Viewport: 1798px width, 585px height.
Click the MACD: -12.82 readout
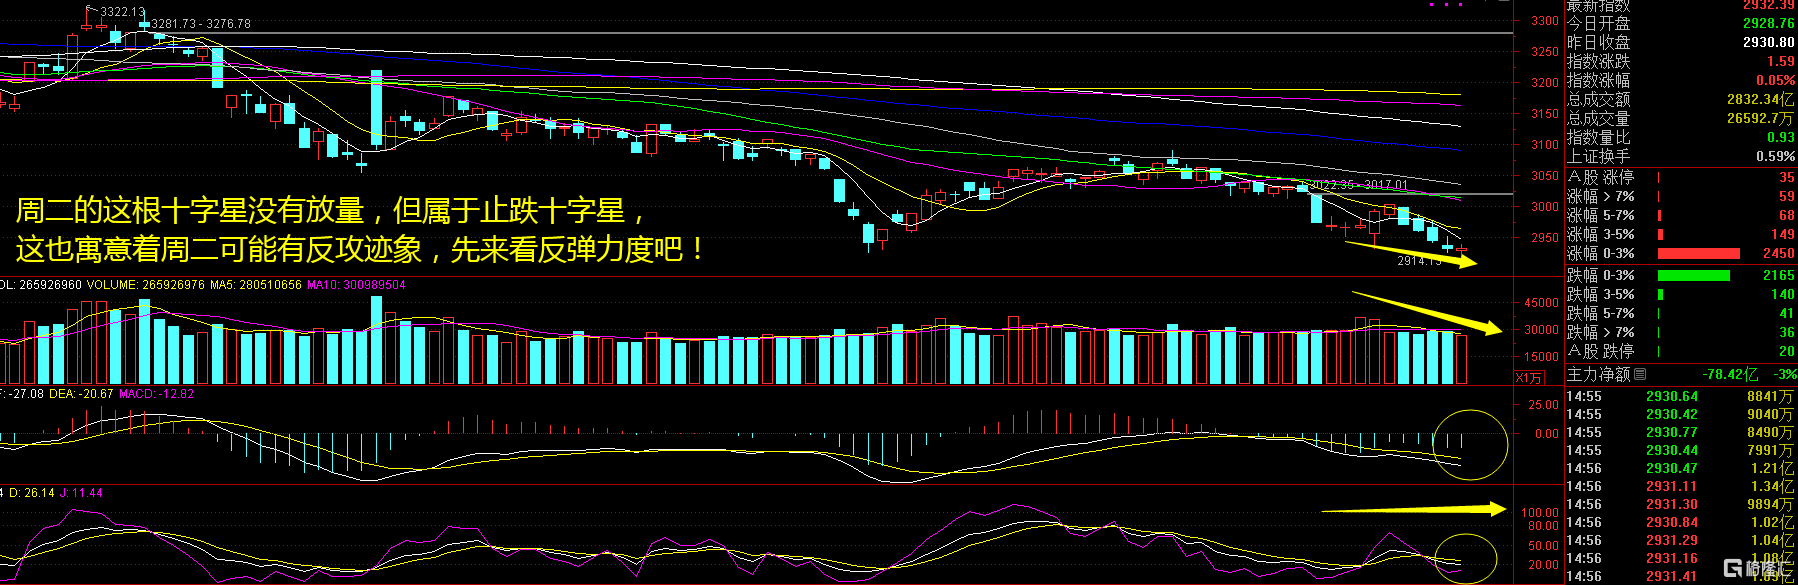[157, 394]
